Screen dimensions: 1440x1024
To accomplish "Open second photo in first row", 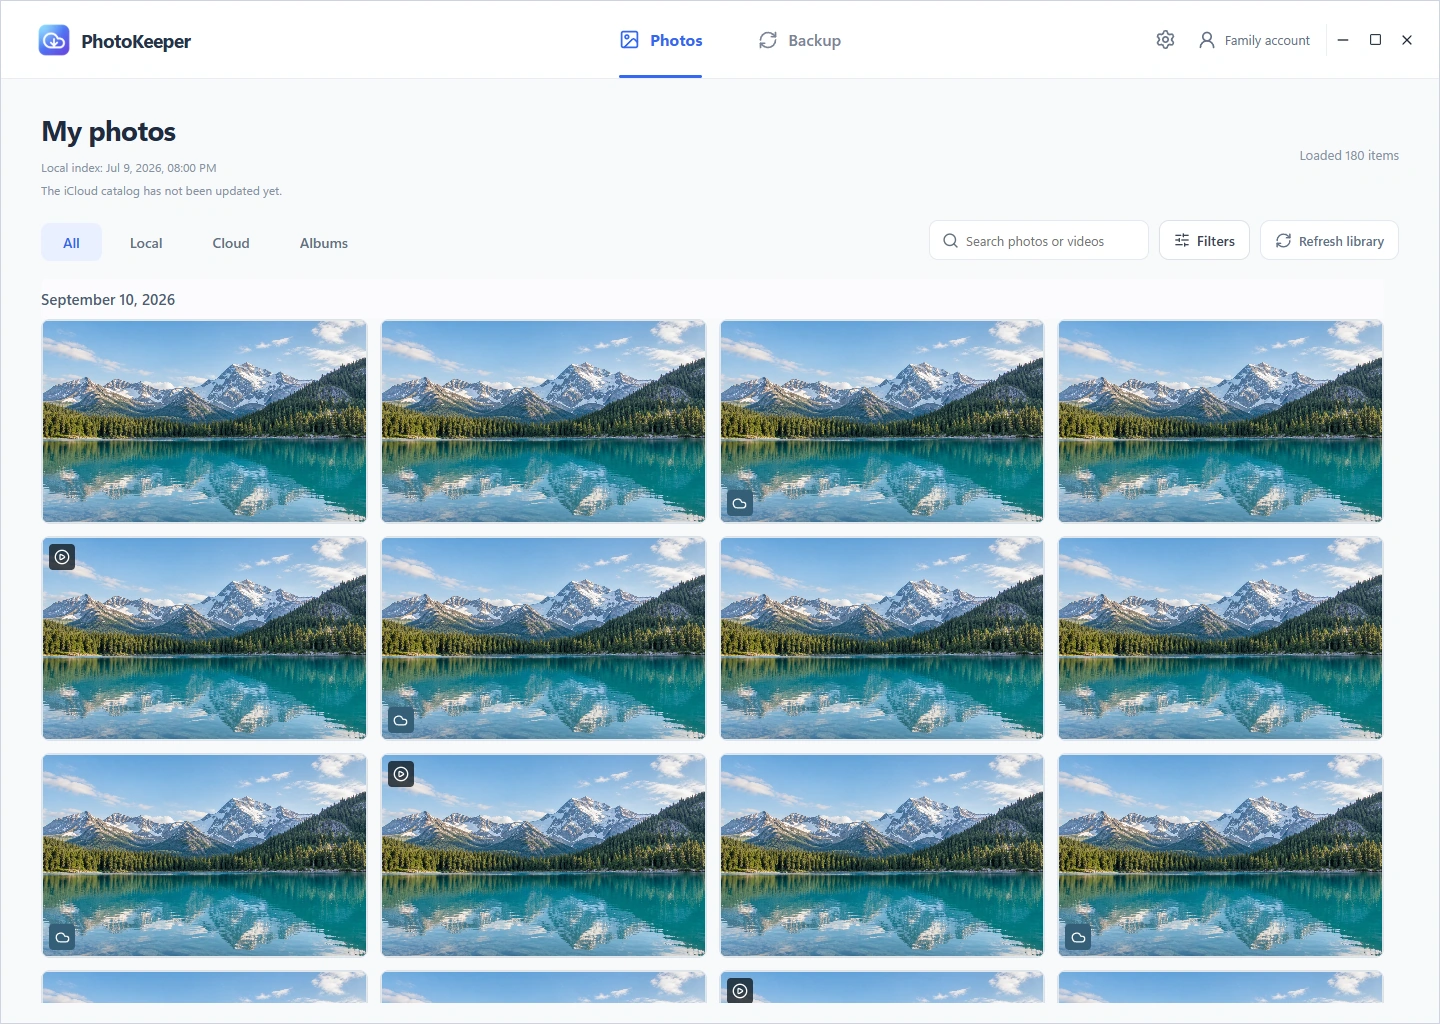I will (543, 421).
